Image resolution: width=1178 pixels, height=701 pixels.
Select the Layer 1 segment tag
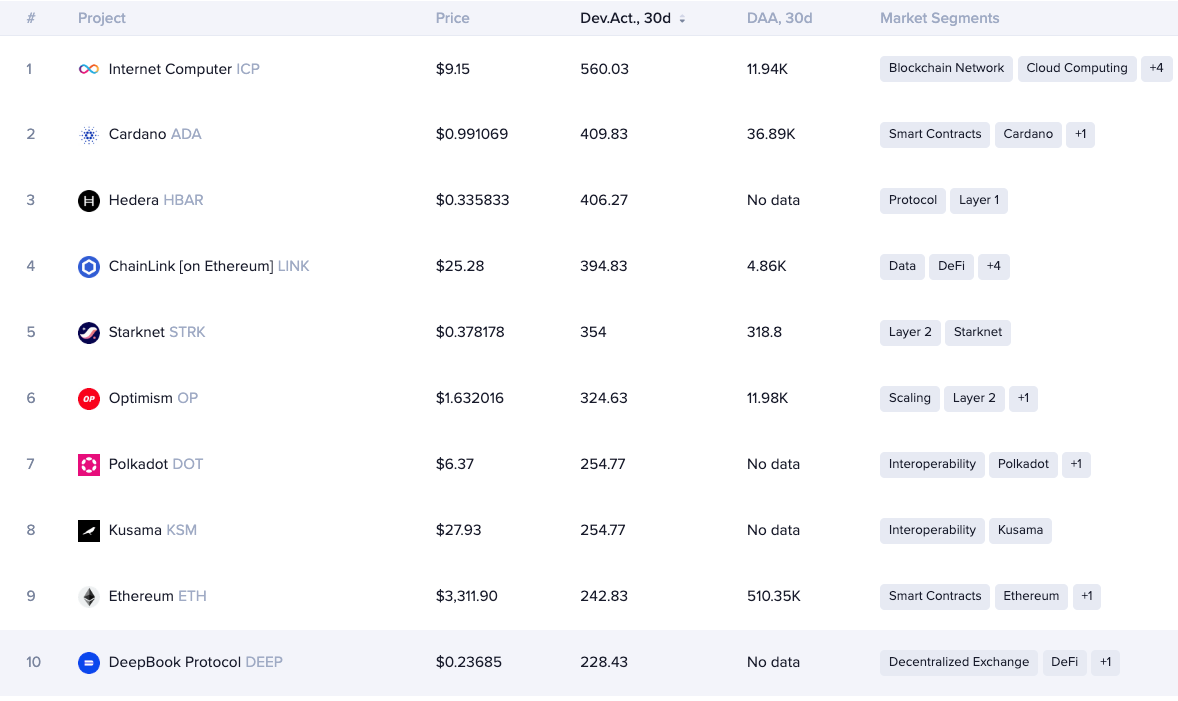[x=979, y=201]
